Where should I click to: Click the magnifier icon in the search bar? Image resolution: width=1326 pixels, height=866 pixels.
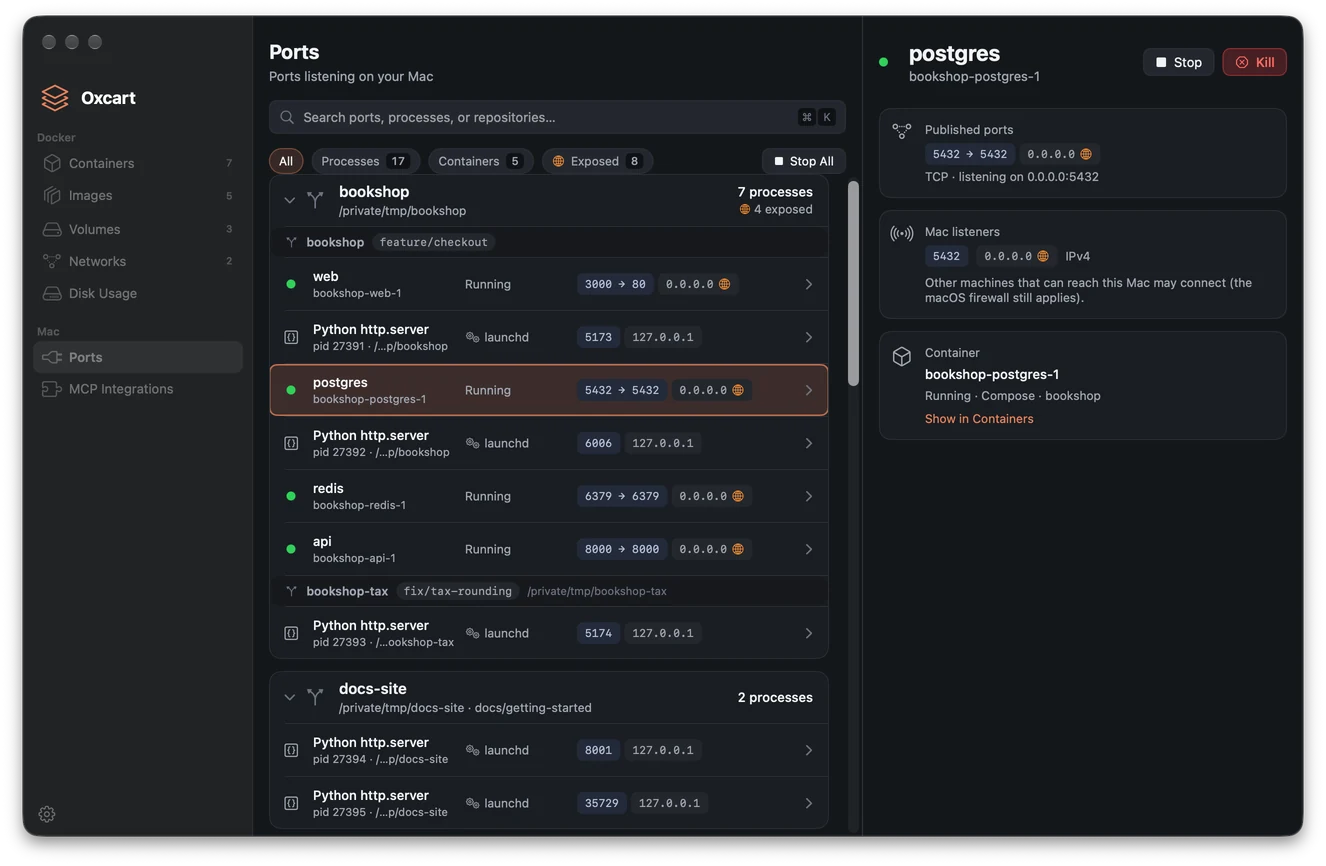pos(287,117)
